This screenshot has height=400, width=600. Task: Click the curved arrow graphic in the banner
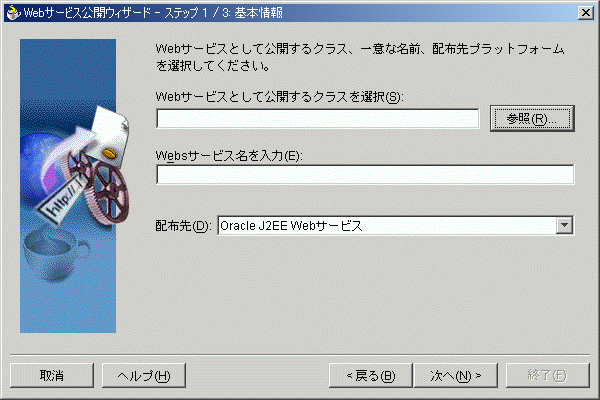pyautogui.click(x=66, y=151)
